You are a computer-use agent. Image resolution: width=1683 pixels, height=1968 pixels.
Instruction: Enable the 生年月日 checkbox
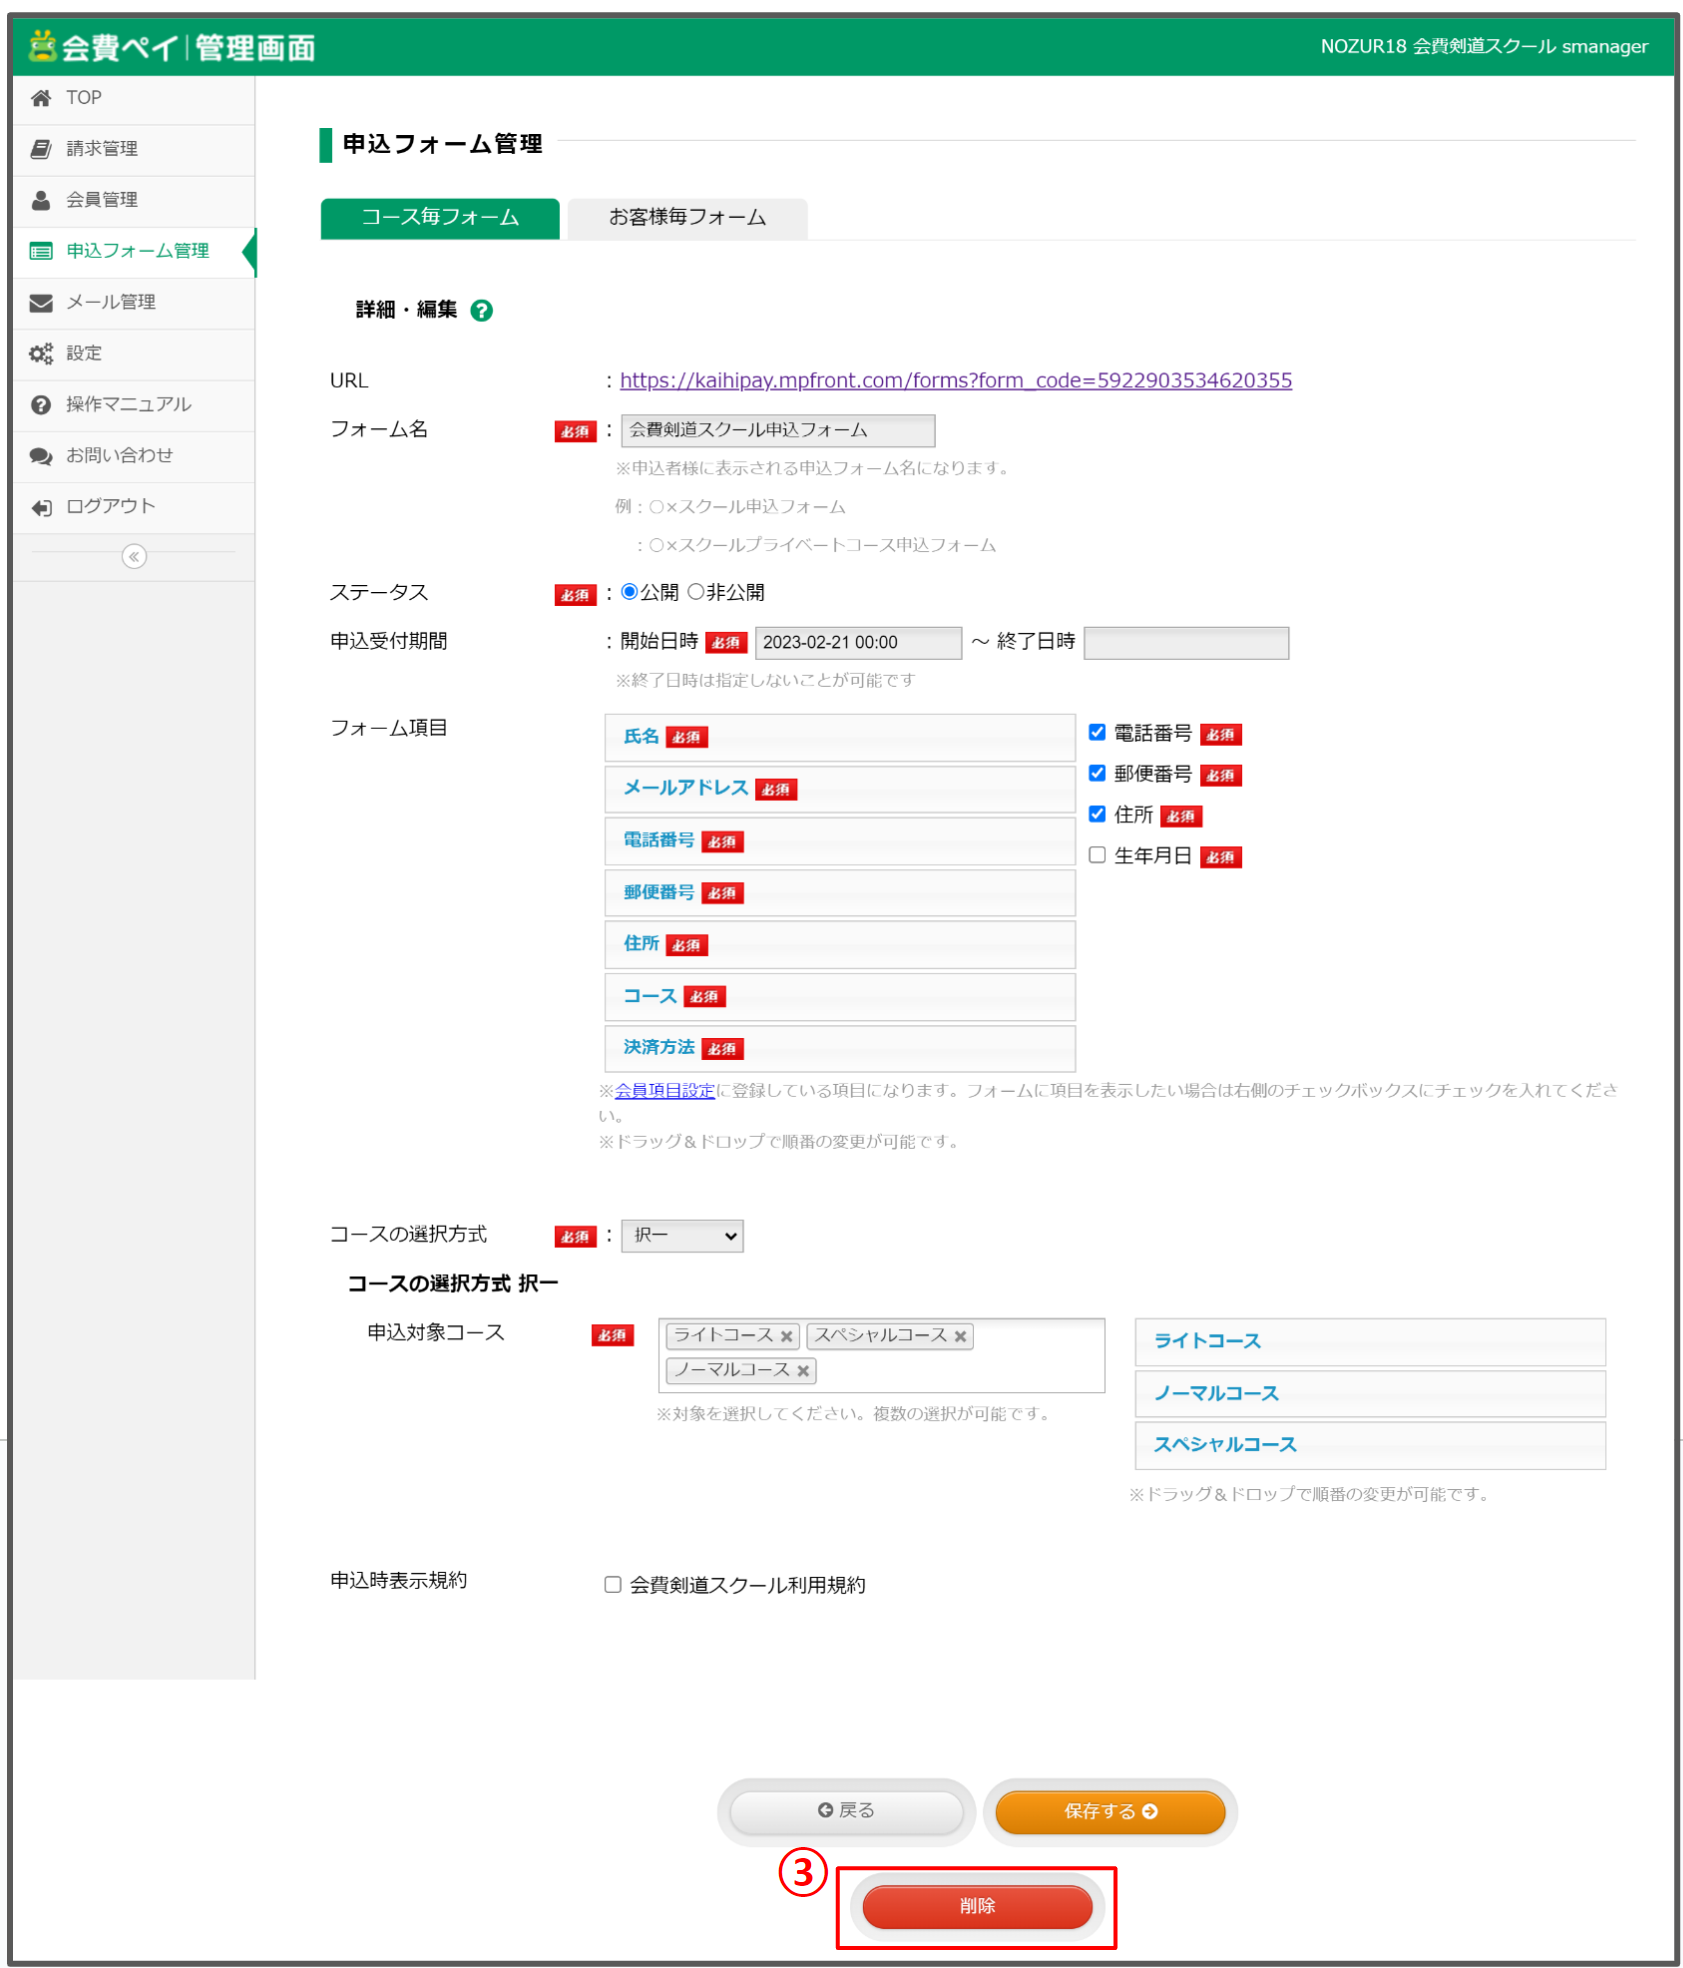pyautogui.click(x=1097, y=855)
